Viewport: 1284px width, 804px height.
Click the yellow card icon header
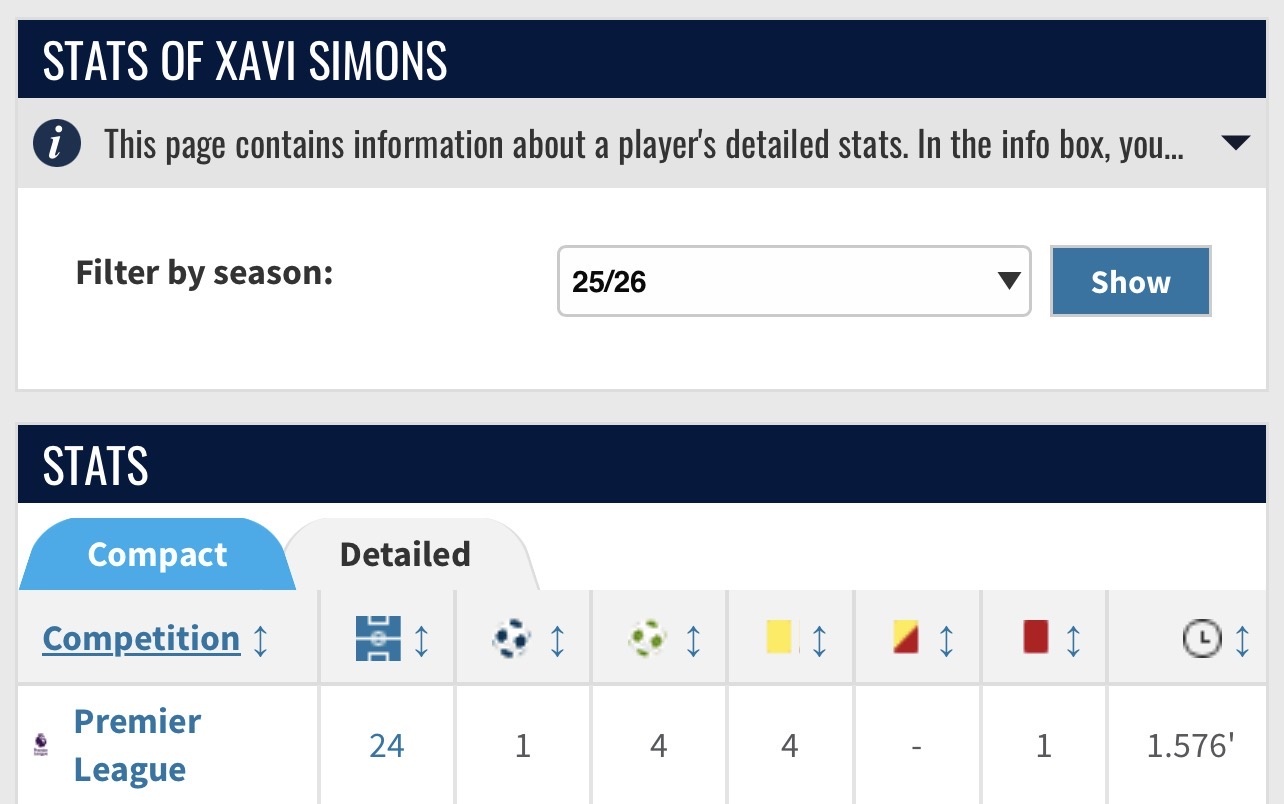pos(780,637)
